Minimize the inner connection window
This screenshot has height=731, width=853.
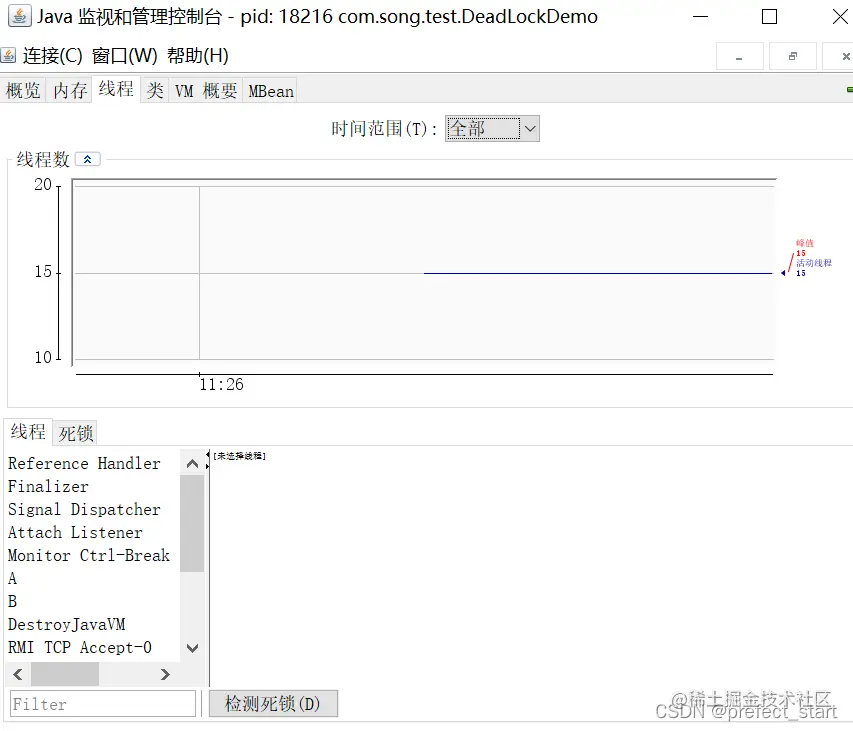pos(739,57)
